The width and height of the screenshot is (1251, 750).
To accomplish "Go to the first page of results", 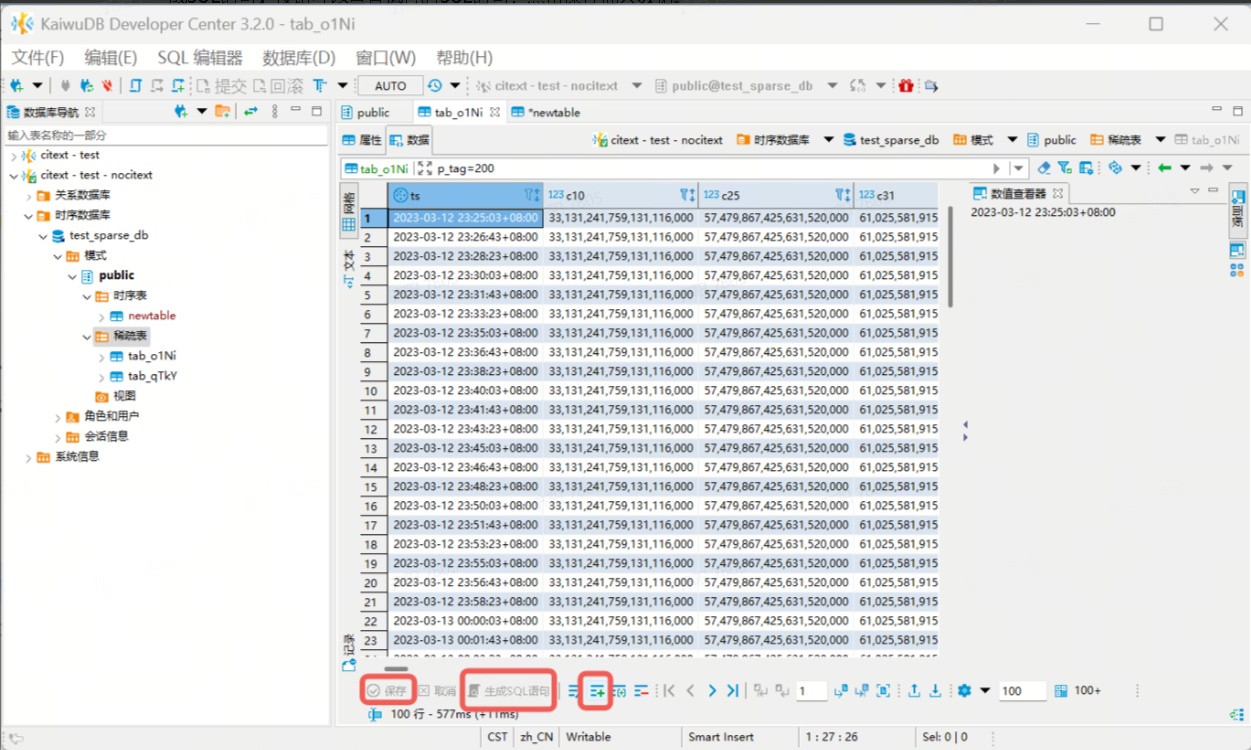I will coord(669,691).
